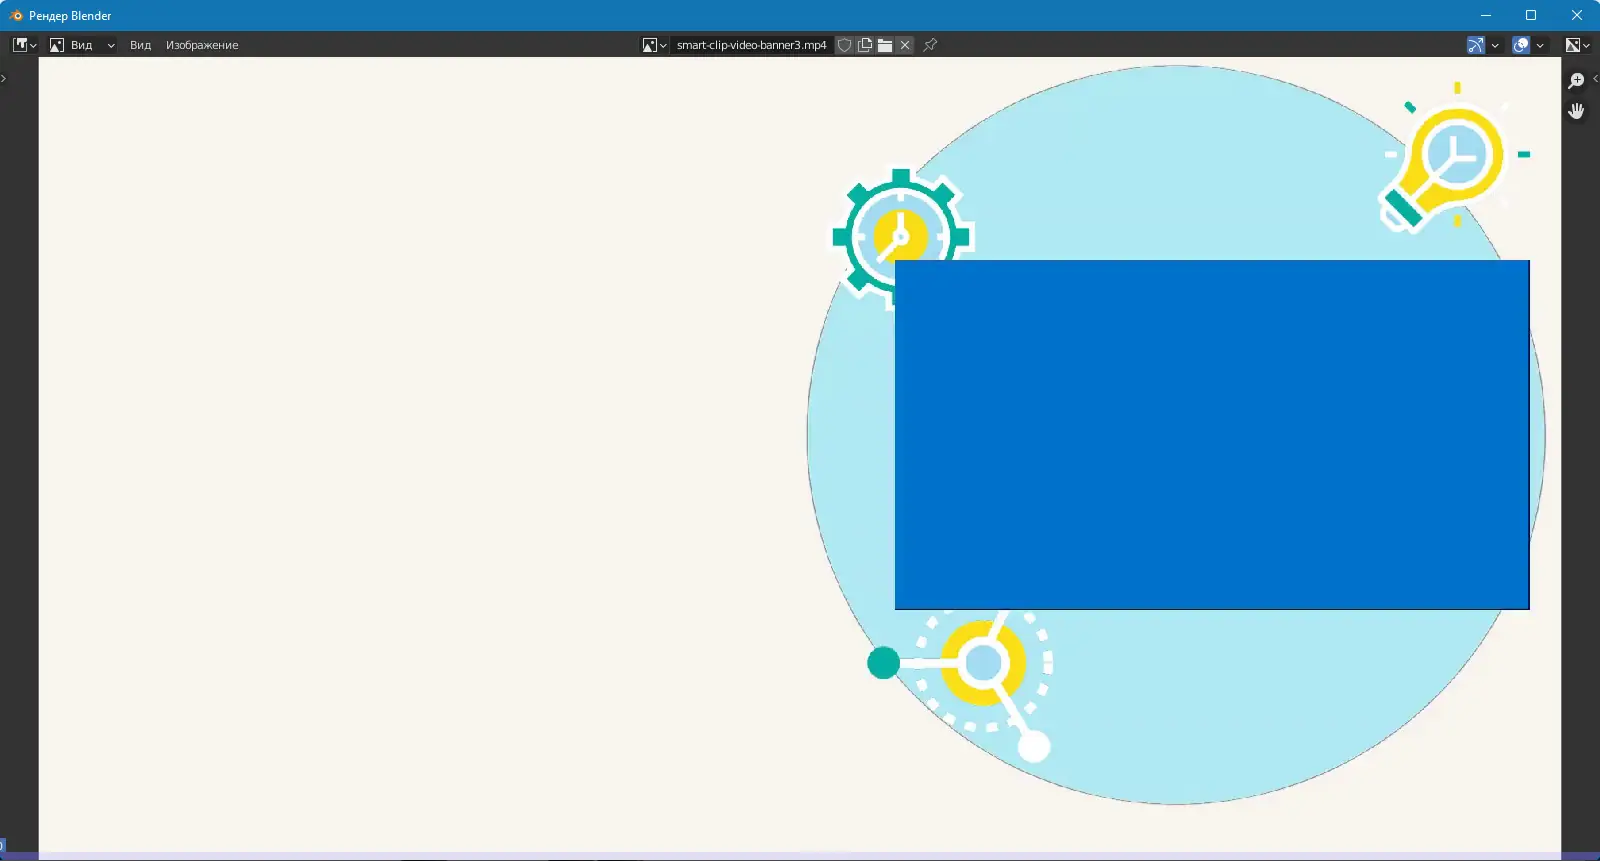Screen dimensions: 1600x861
Task: Close the Рендер Blender window
Action: (1577, 15)
